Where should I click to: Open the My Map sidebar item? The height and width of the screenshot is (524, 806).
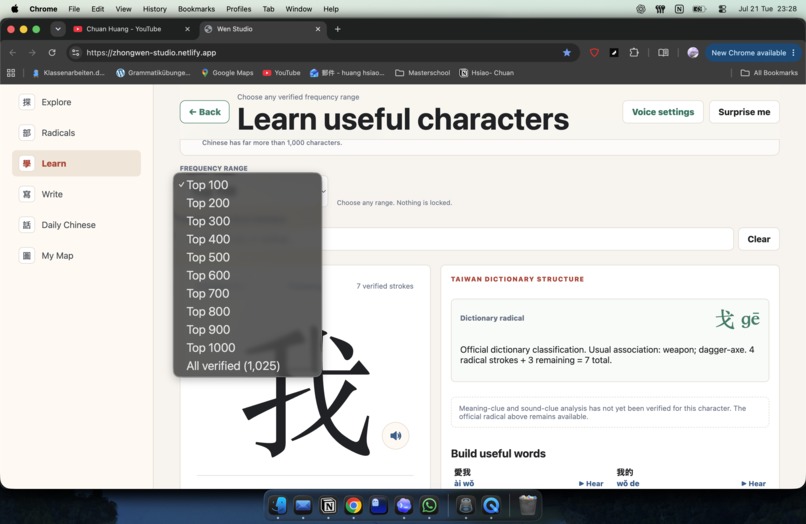76,256
